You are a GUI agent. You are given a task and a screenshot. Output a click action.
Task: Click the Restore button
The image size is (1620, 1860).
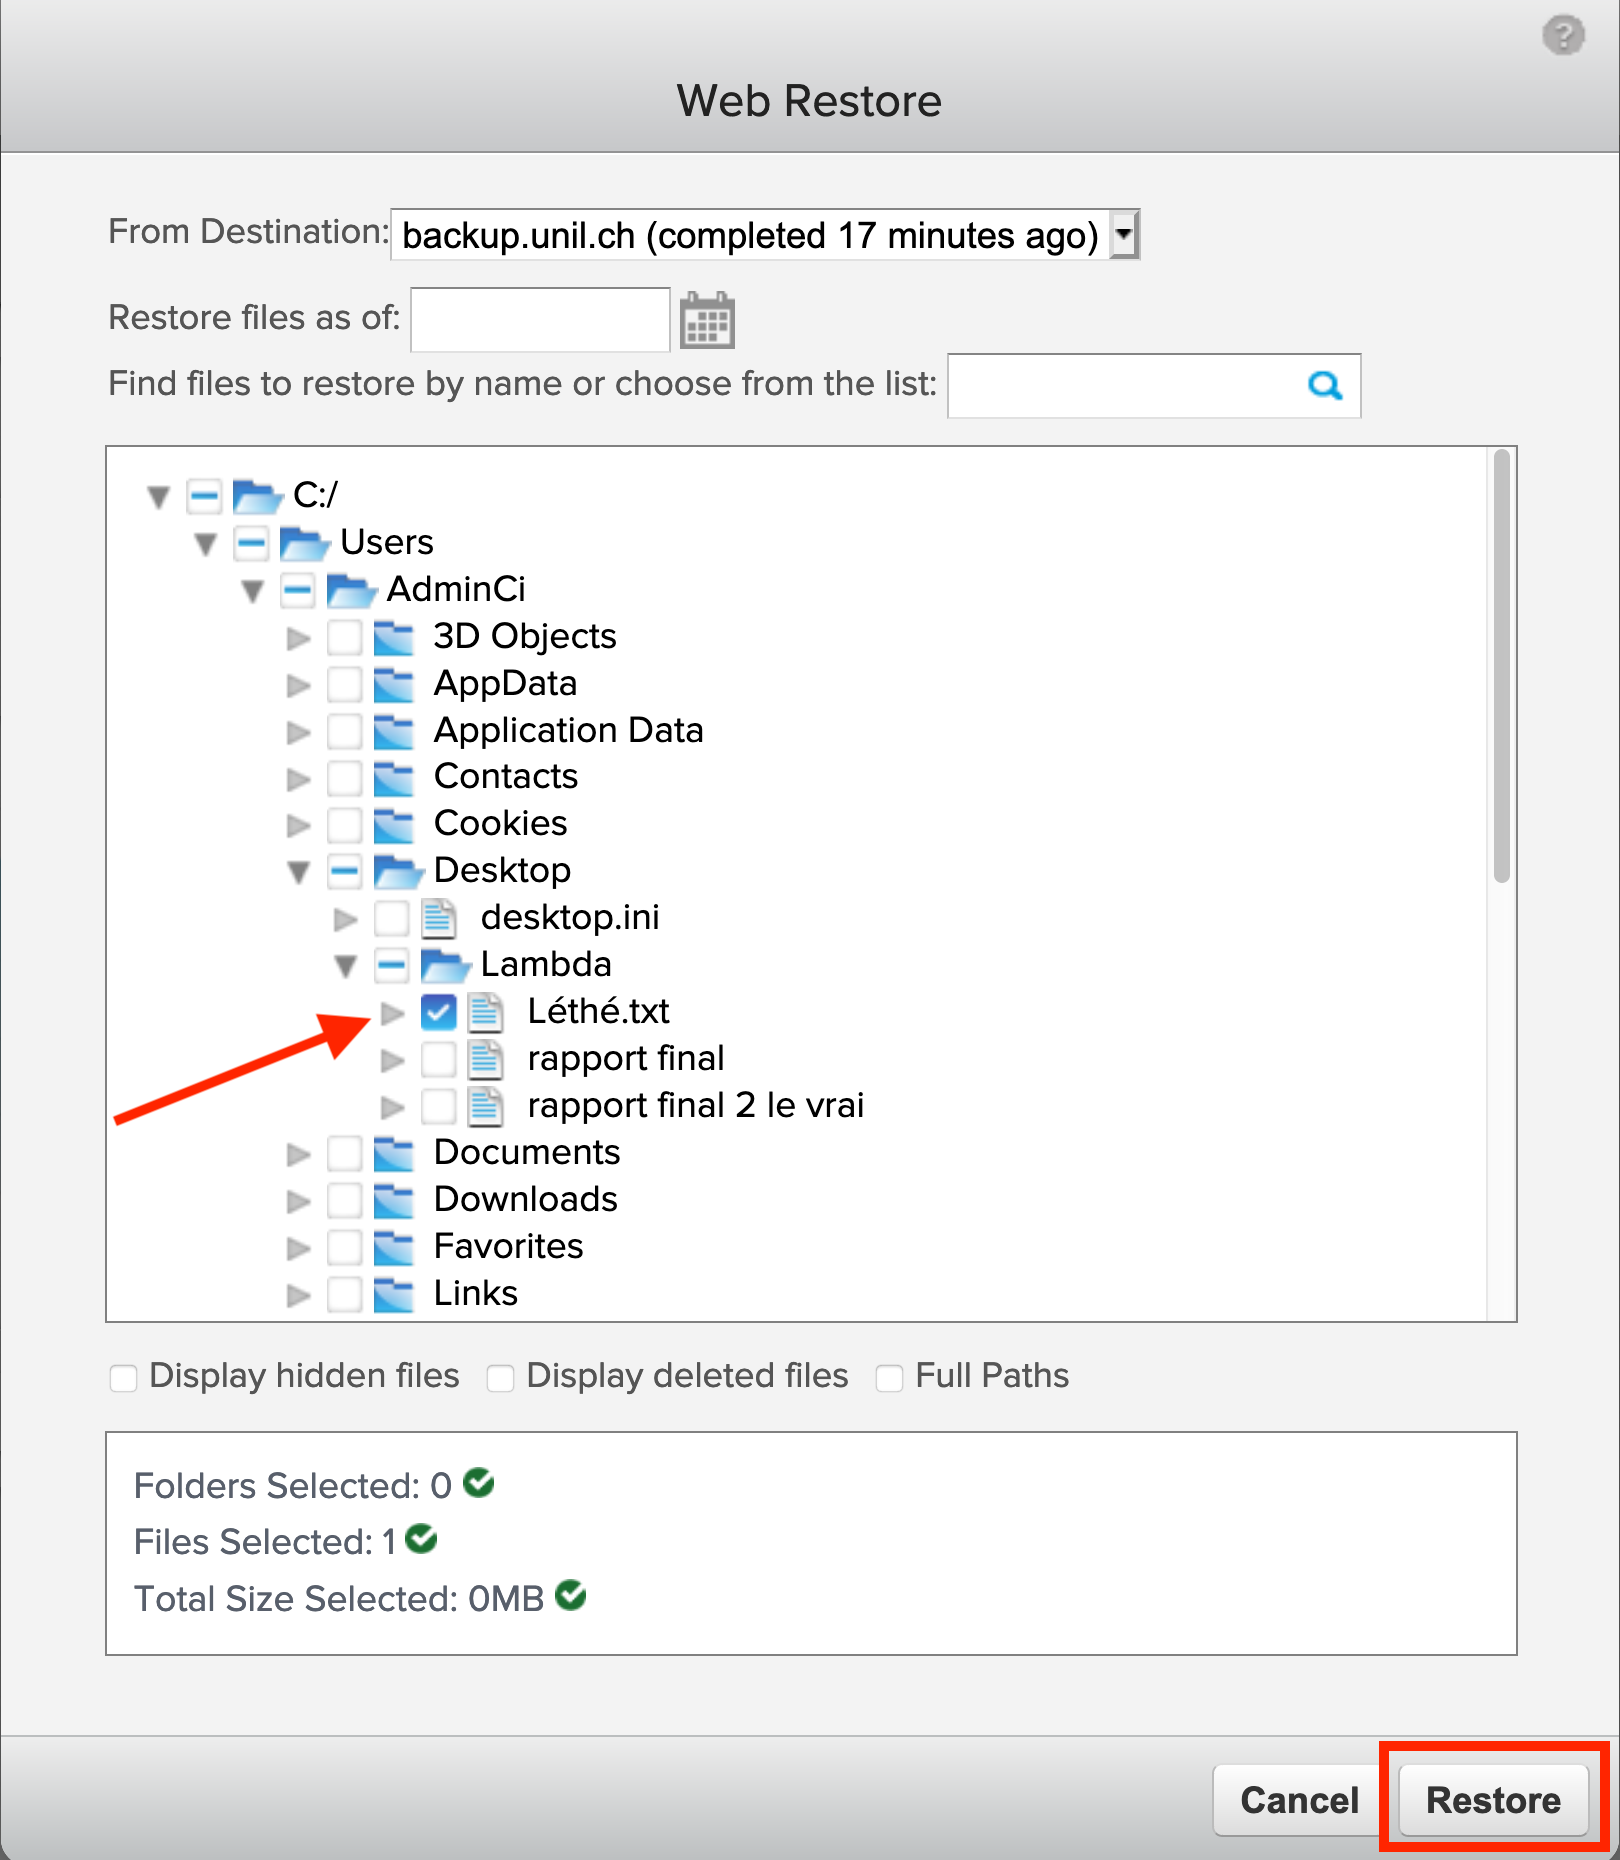[x=1492, y=1800]
